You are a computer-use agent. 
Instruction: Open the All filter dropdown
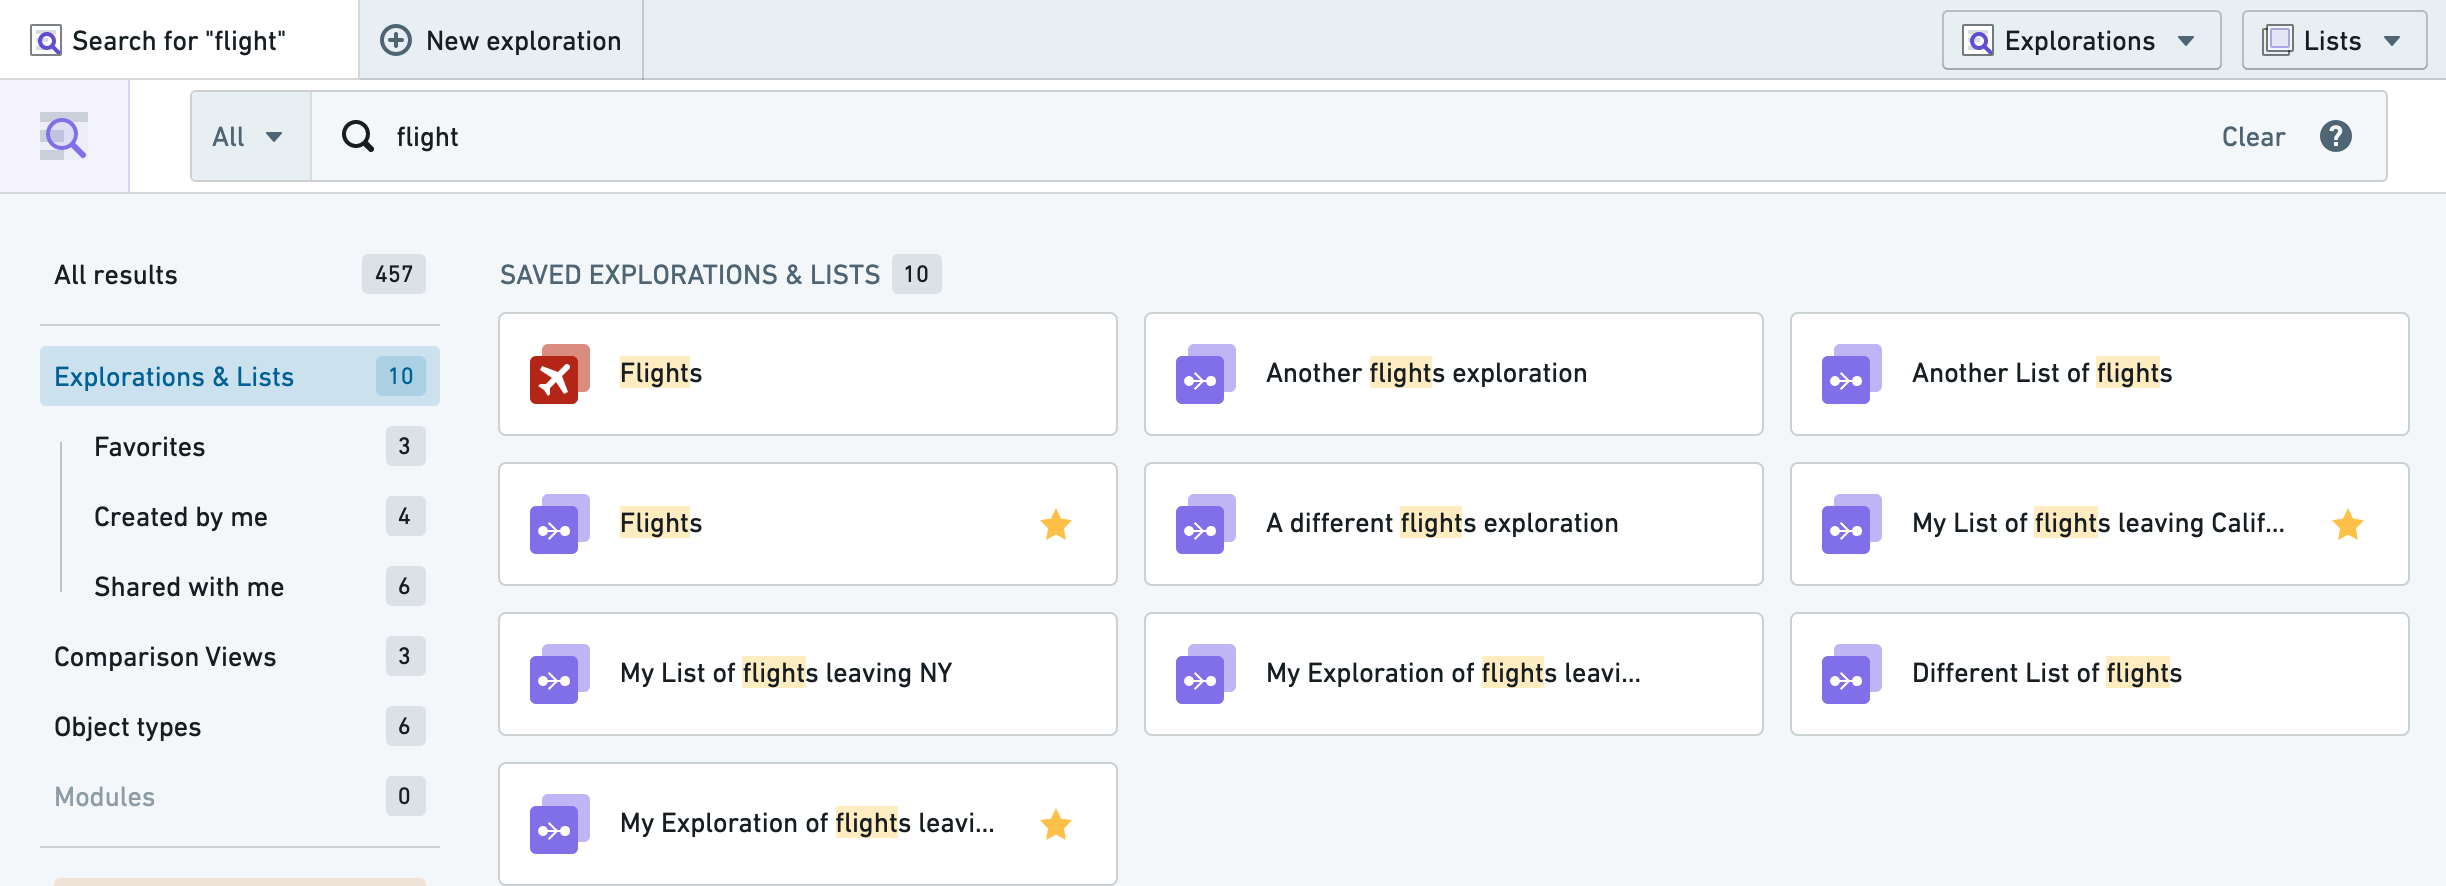click(x=250, y=136)
